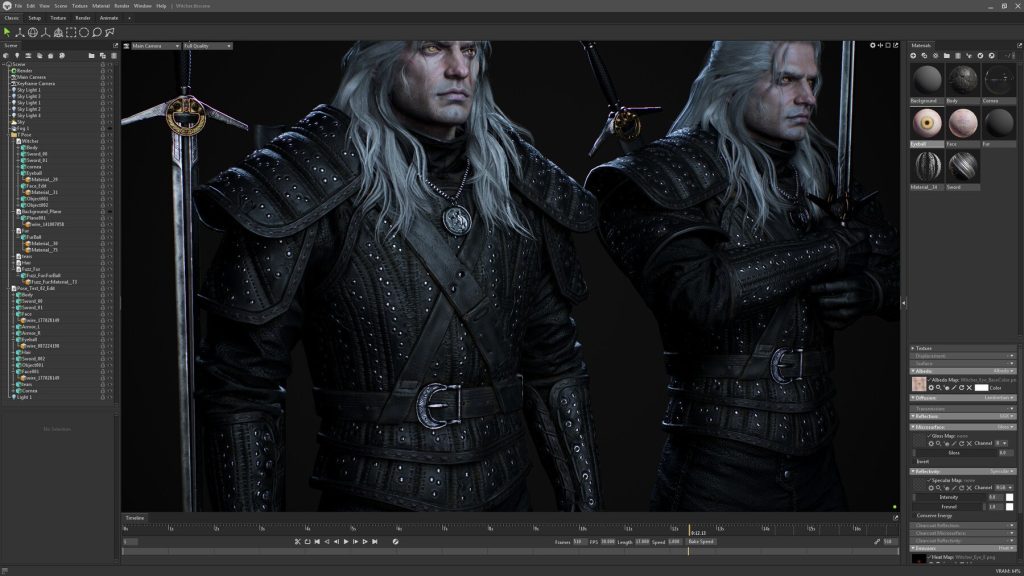
Task: Delete material via Materials trash icon
Action: pyautogui.click(x=957, y=56)
